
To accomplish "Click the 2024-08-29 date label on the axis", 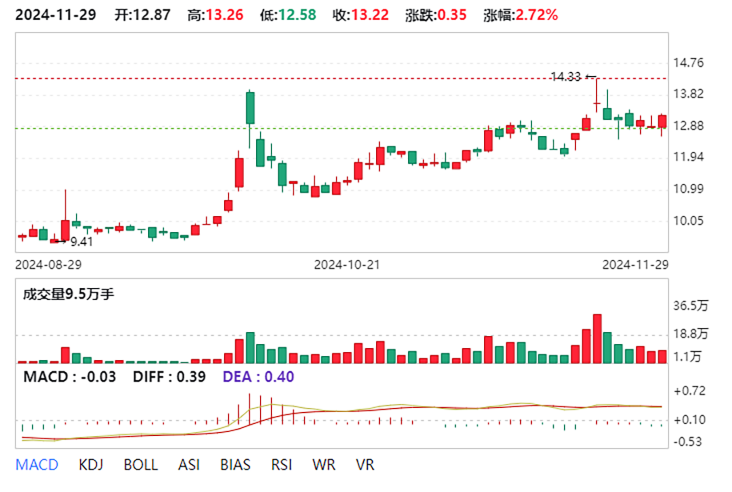I will (47, 264).
